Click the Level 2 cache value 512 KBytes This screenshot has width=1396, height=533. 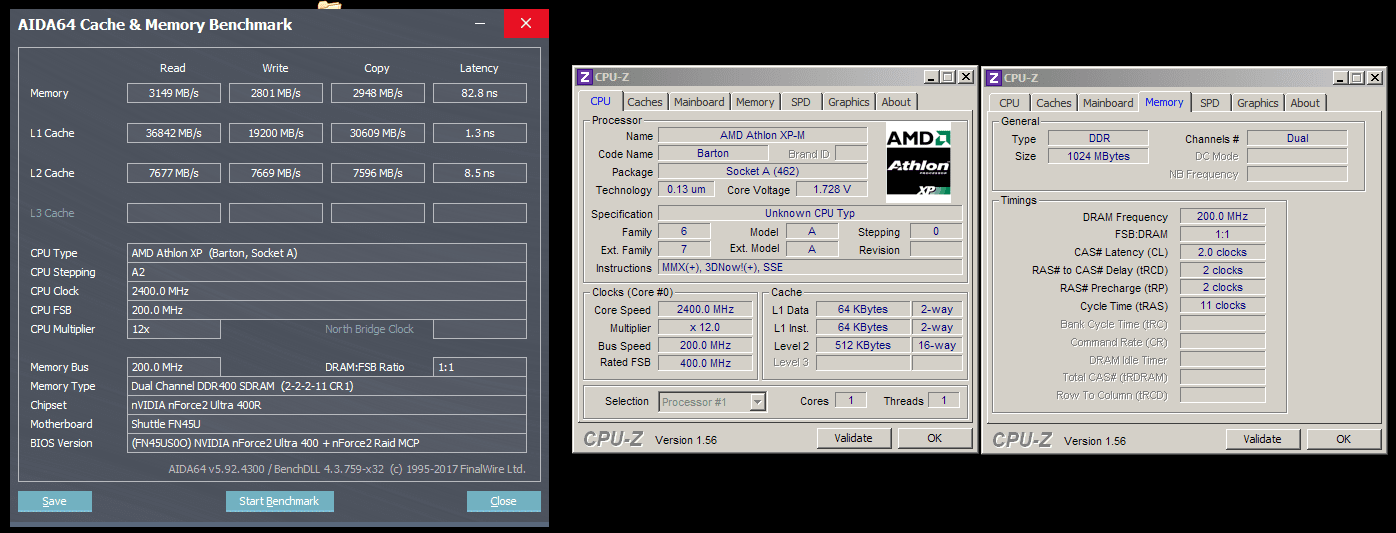[862, 345]
